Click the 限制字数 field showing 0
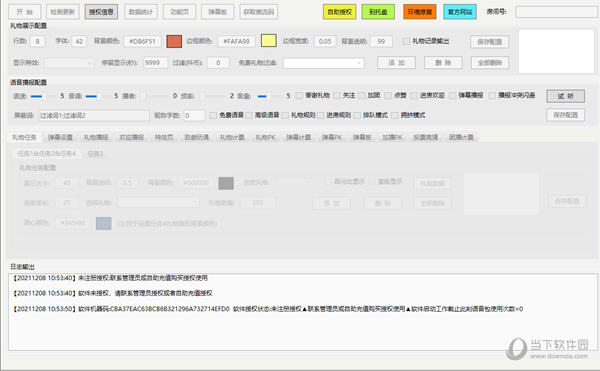This screenshot has height=371, width=600. pos(194,116)
